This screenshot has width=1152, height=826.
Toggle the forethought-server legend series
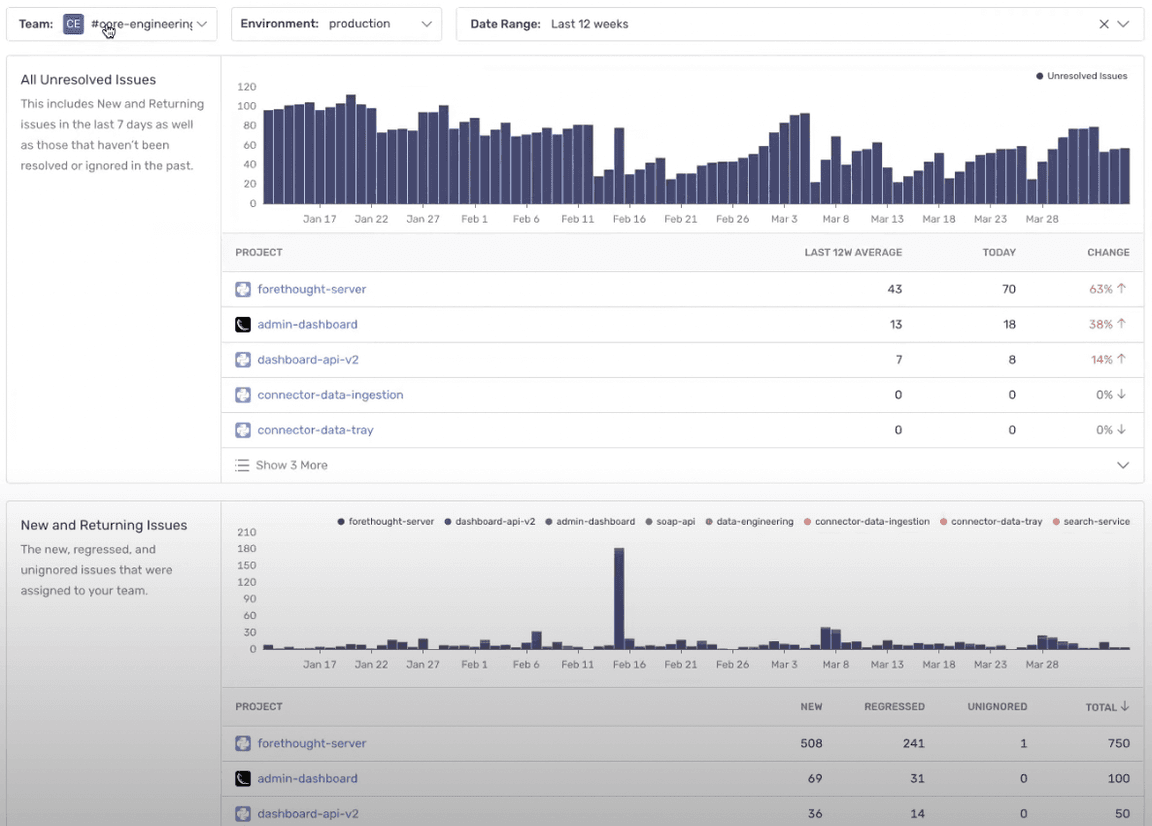[386, 522]
